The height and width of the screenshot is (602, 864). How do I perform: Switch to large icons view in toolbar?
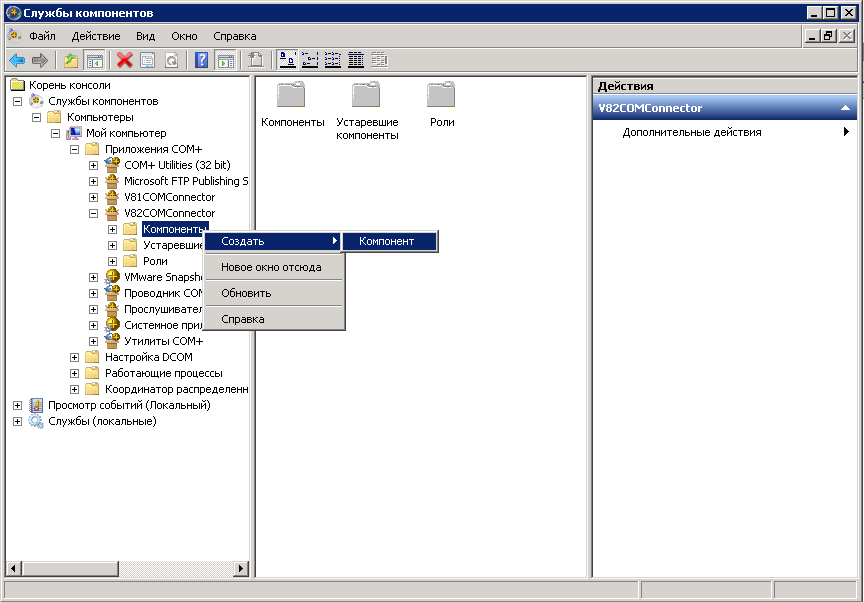tap(287, 60)
